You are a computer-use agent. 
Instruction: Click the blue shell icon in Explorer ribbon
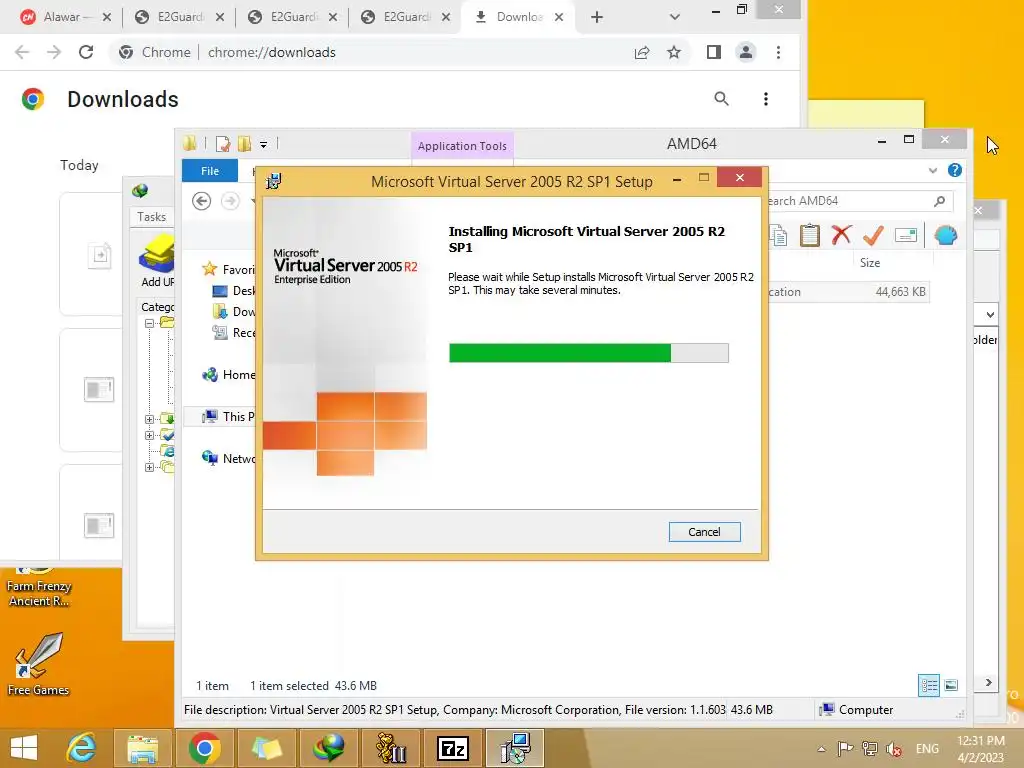click(946, 235)
